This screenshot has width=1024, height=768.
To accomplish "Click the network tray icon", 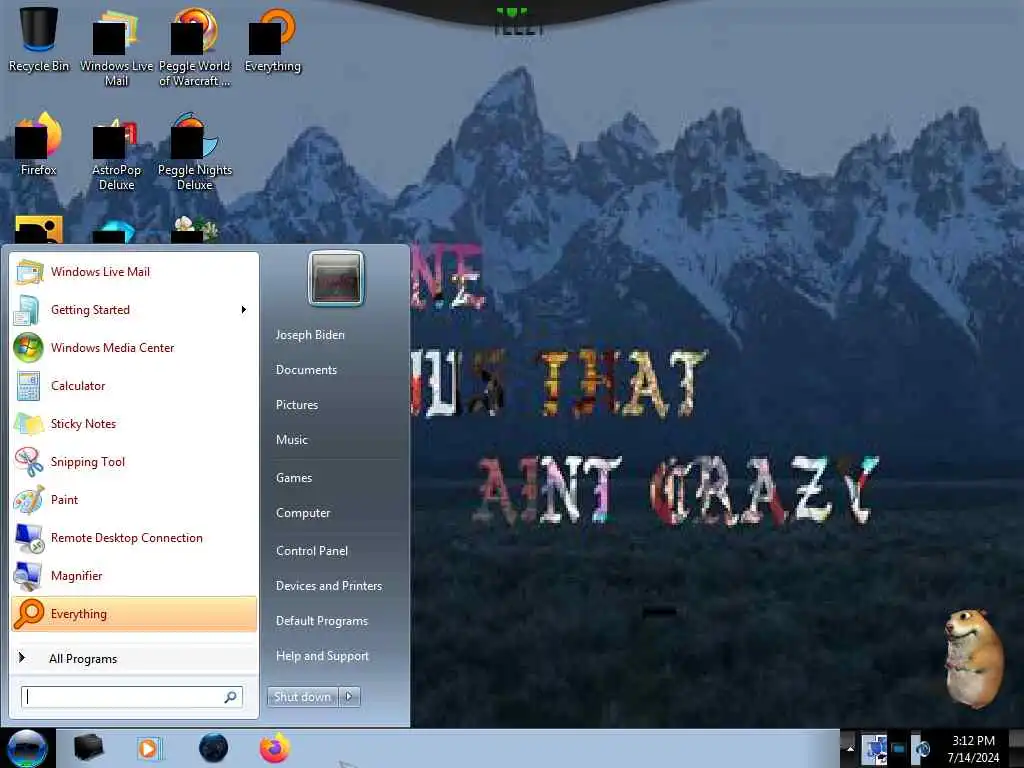I will (874, 749).
